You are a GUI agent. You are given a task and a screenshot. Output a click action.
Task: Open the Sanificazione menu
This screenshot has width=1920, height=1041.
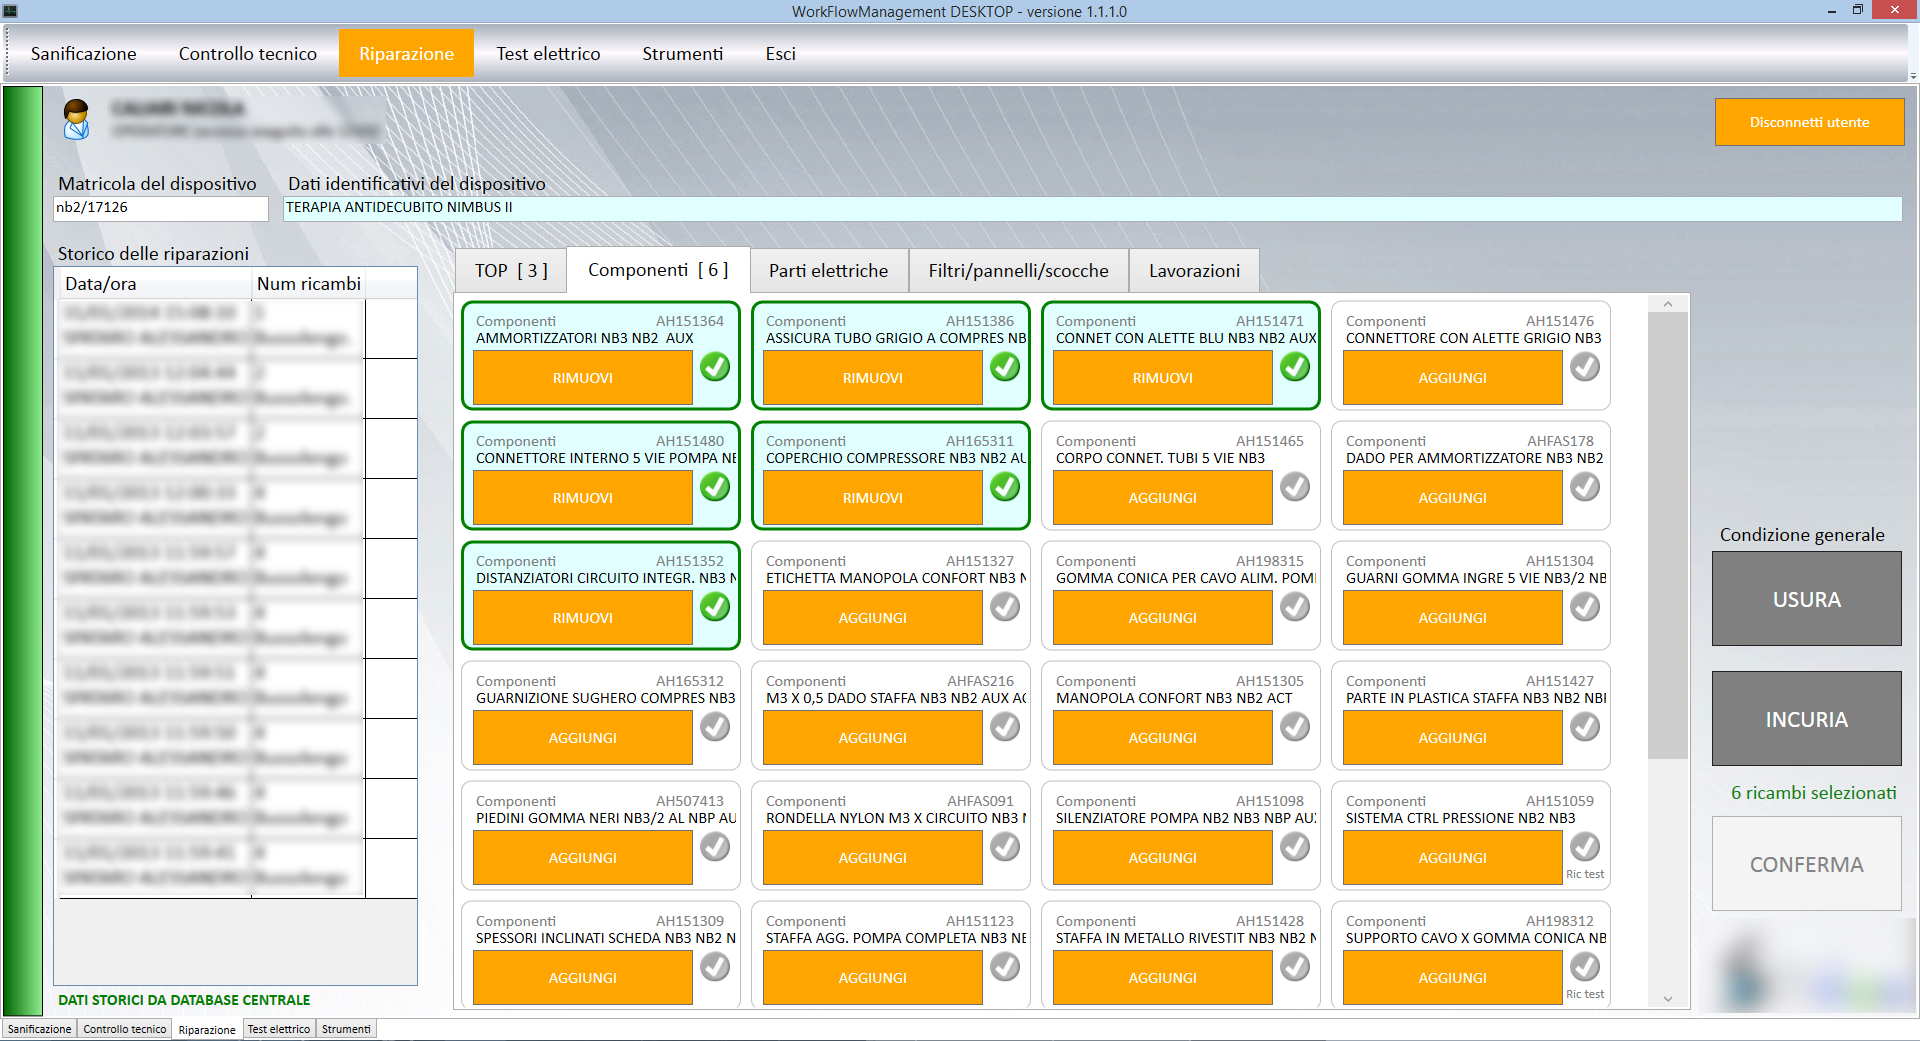(x=84, y=54)
